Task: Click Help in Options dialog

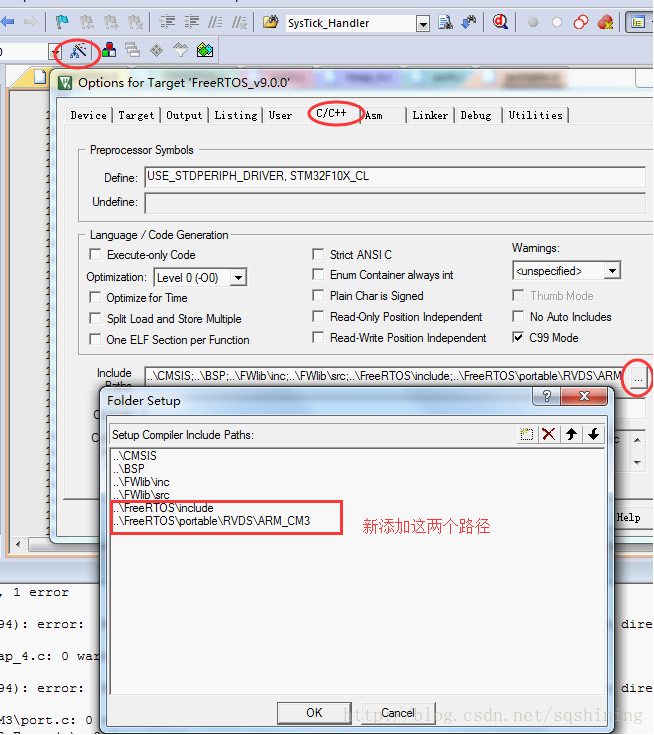Action: pos(628,518)
